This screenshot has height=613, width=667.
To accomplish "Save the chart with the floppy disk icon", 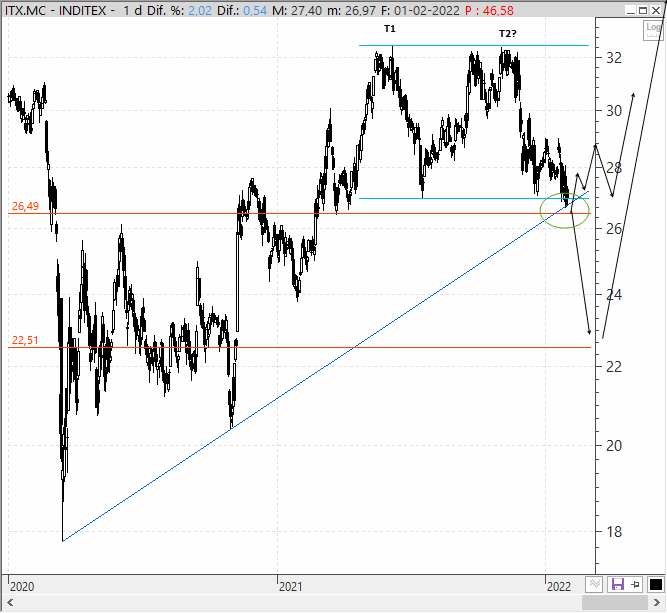I will pos(617,584).
